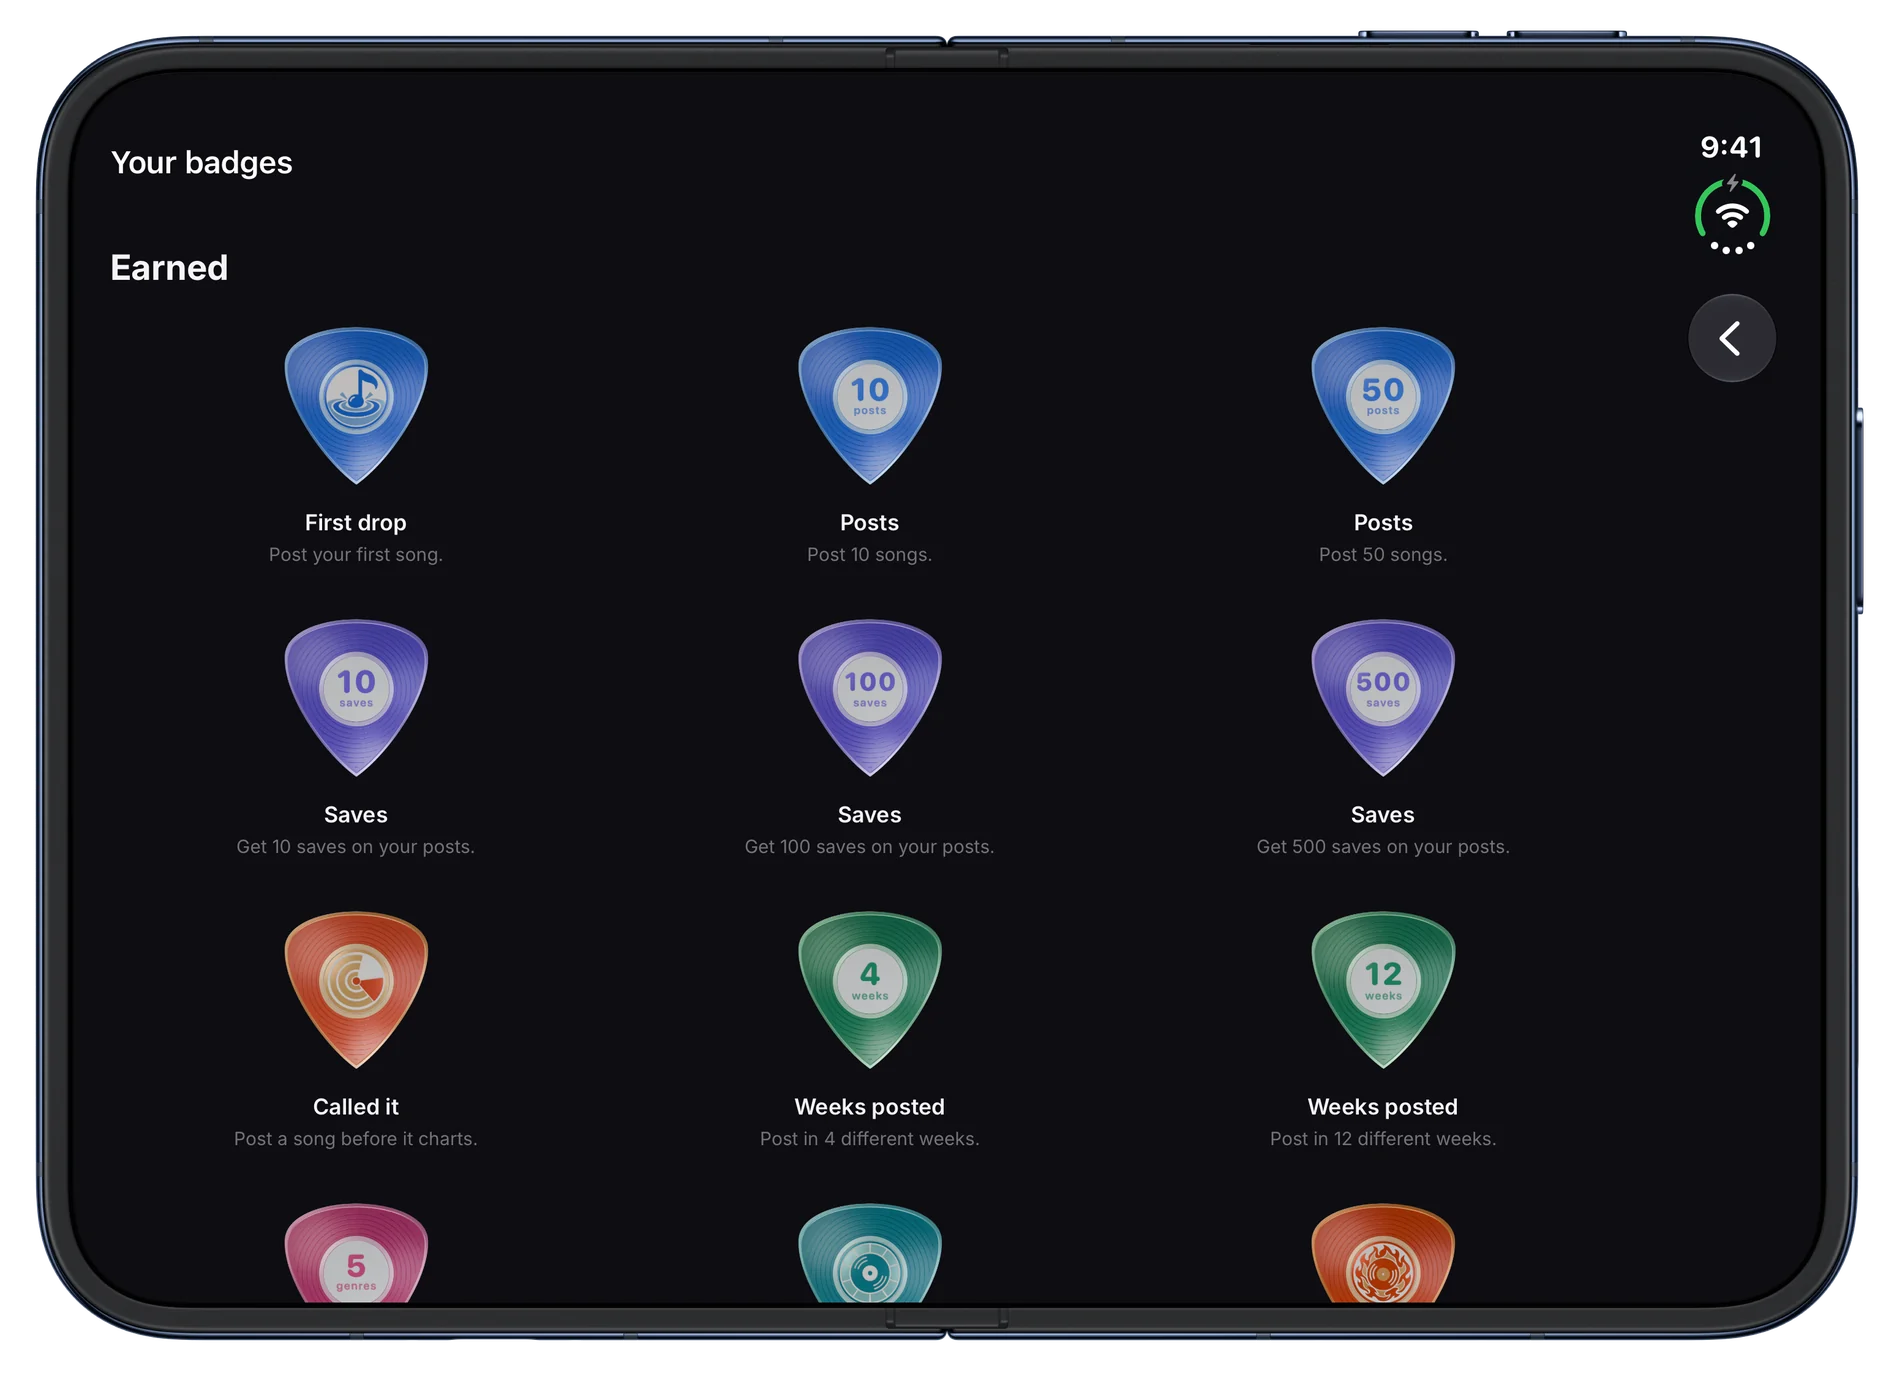Viewport: 1894px width, 1376px height.
Task: Select "Get 500 saves on your posts."
Action: 1383,847
